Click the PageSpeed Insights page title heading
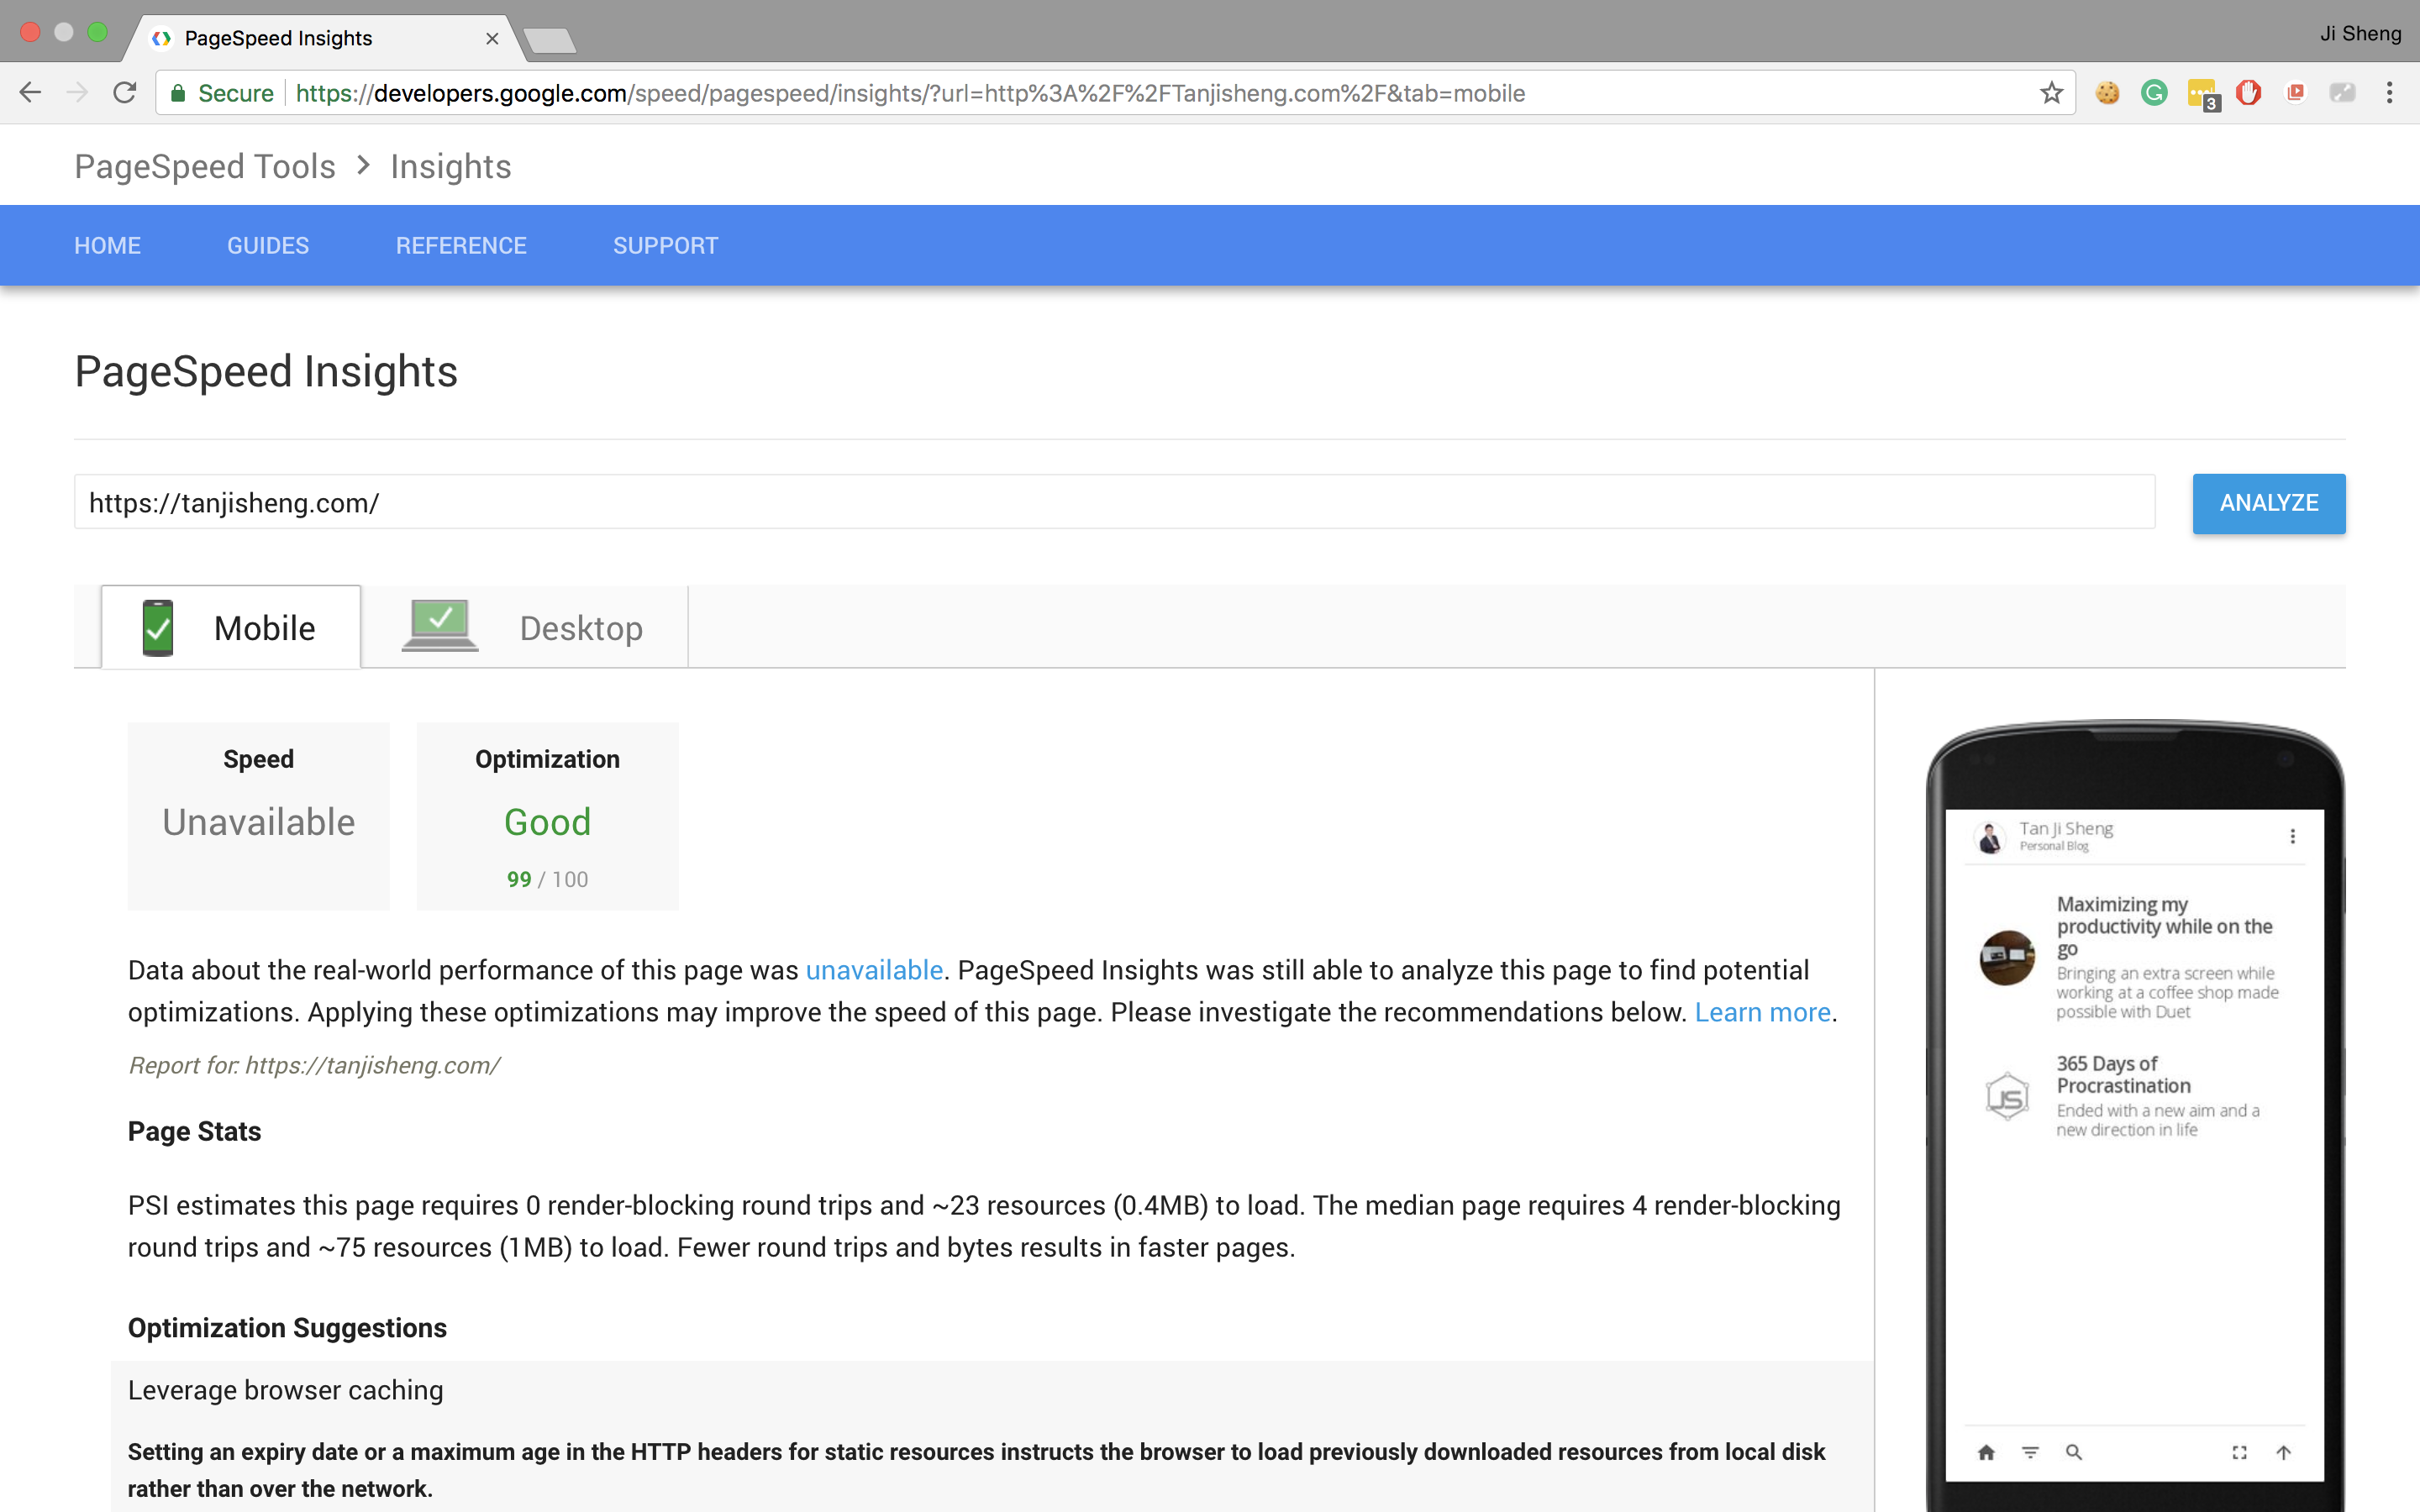The image size is (2420, 1512). point(266,371)
